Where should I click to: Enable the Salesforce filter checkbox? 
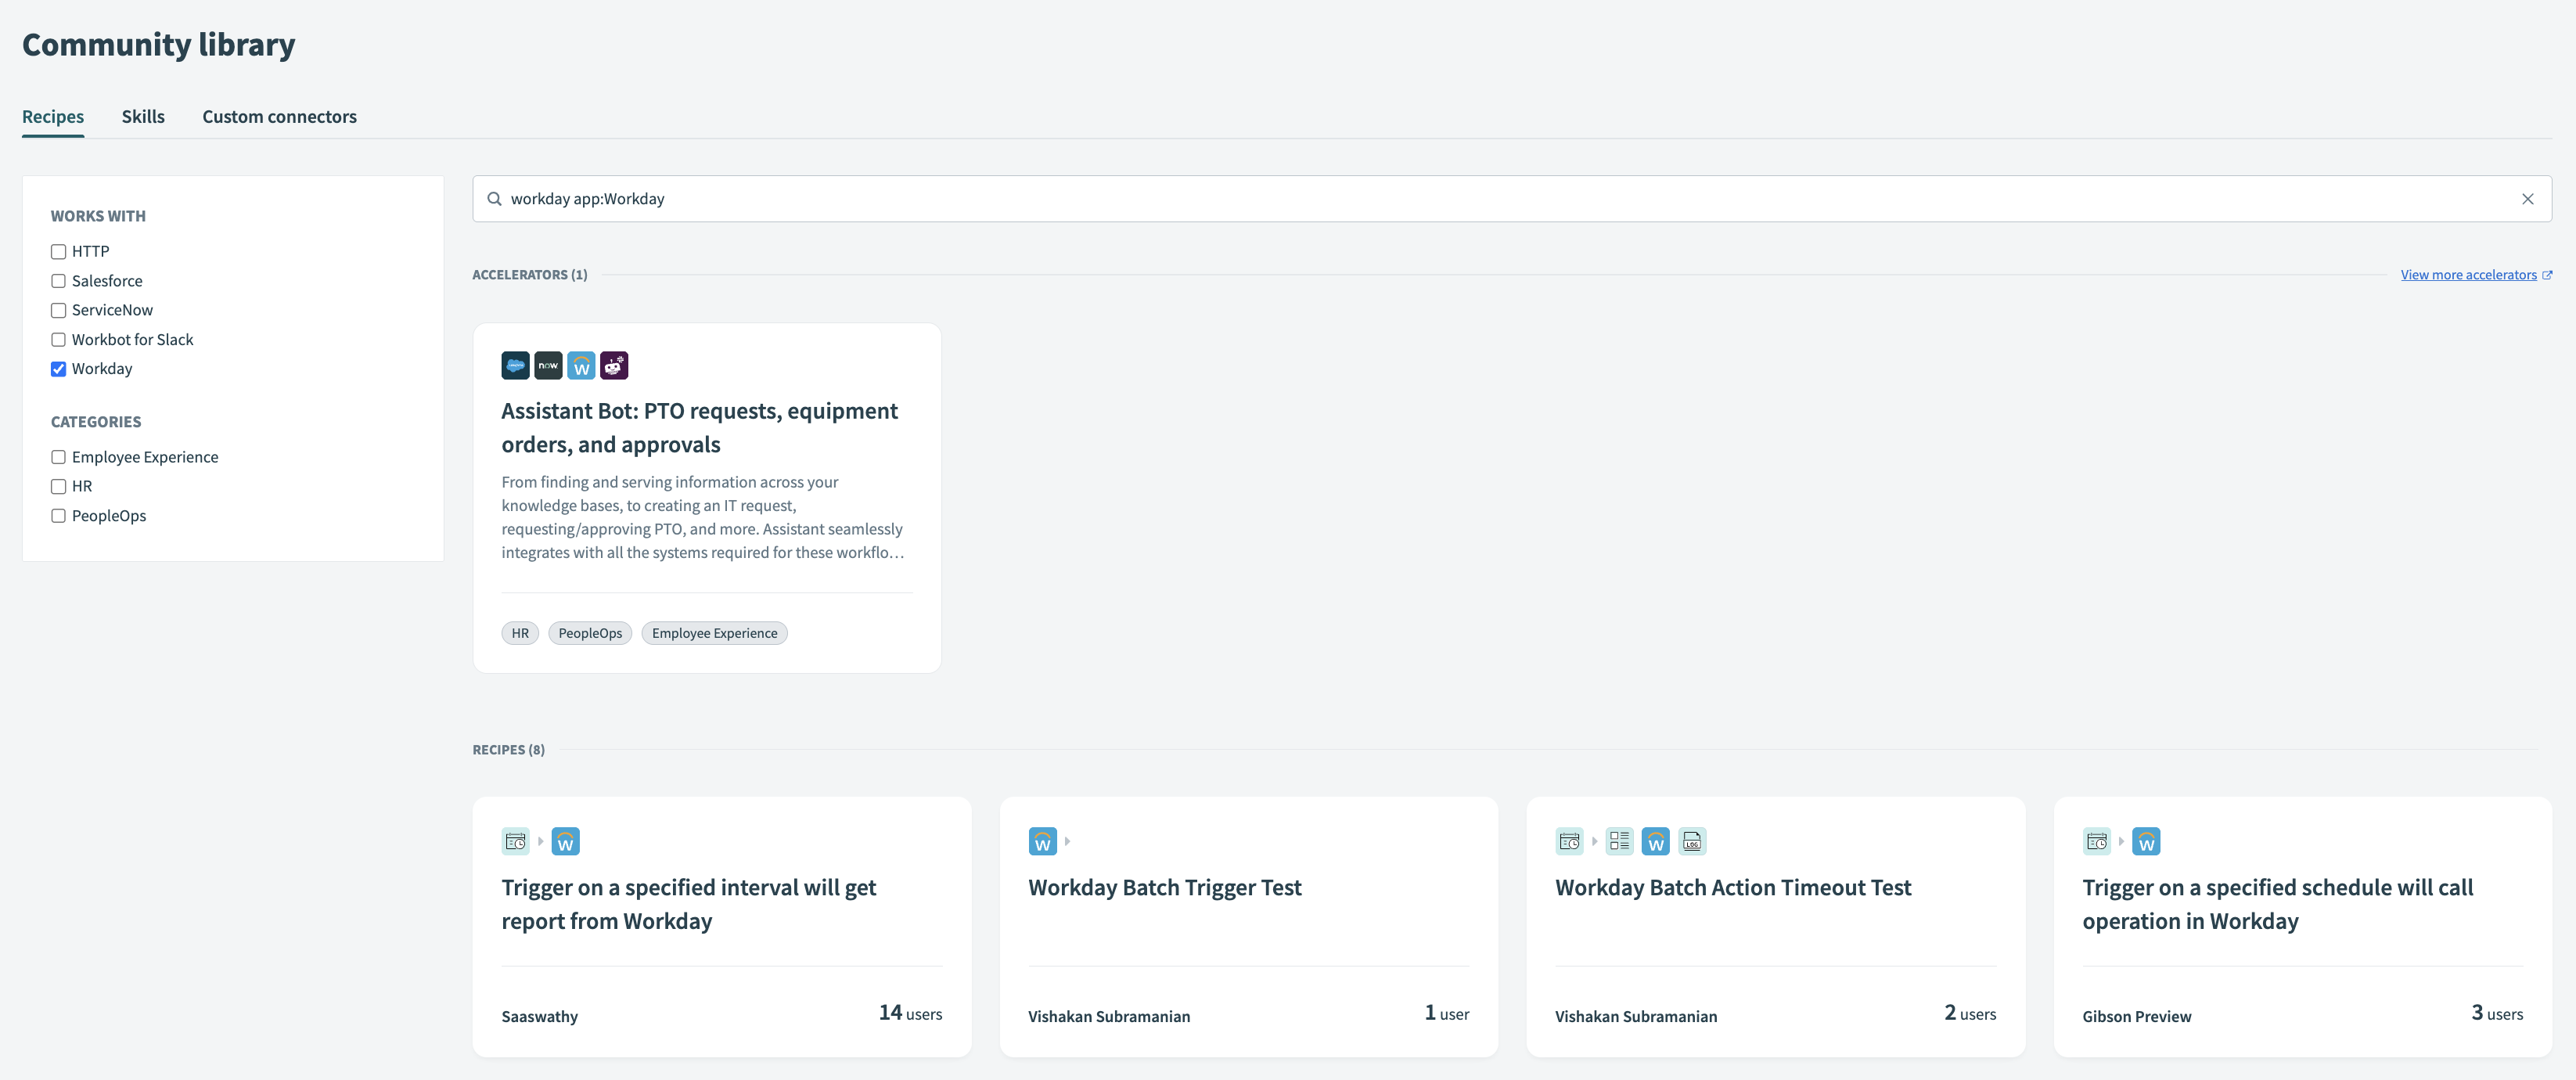[x=59, y=281]
